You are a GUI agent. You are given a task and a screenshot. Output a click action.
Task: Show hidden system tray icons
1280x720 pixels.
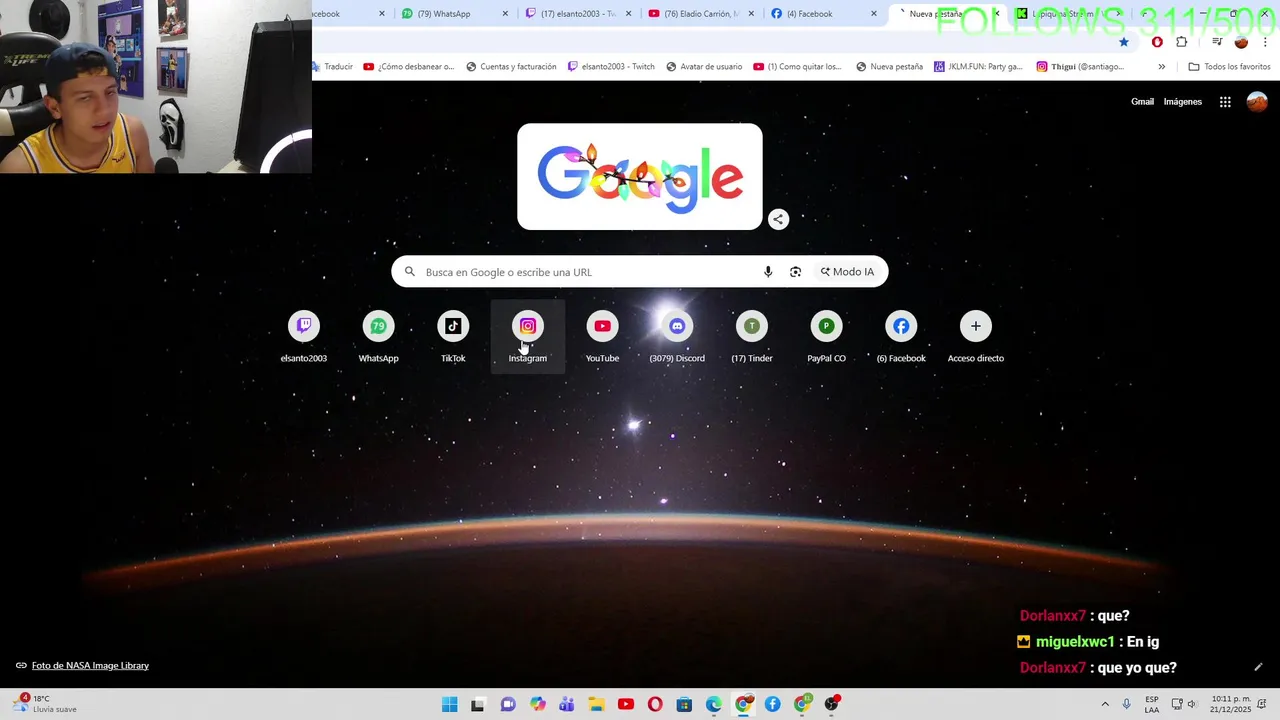tap(1105, 704)
